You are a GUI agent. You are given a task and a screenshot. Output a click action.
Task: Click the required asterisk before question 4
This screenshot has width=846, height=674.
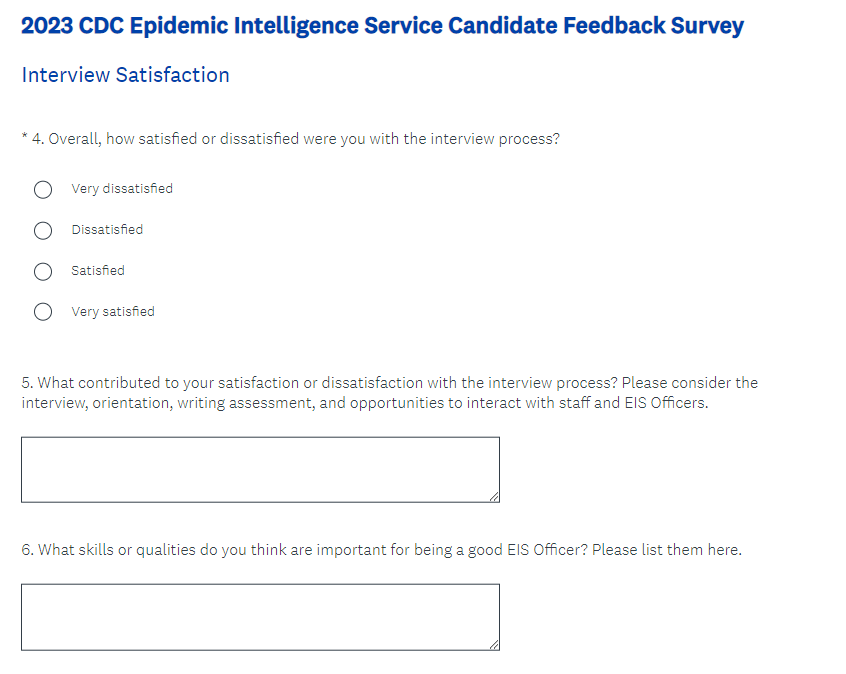(24, 138)
